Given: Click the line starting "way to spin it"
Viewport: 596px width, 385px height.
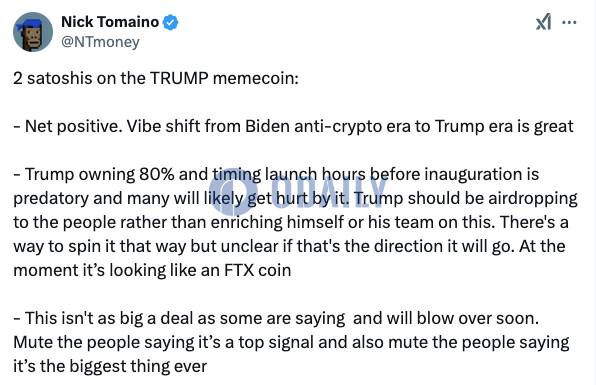Looking at the screenshot, I should click(x=289, y=246).
